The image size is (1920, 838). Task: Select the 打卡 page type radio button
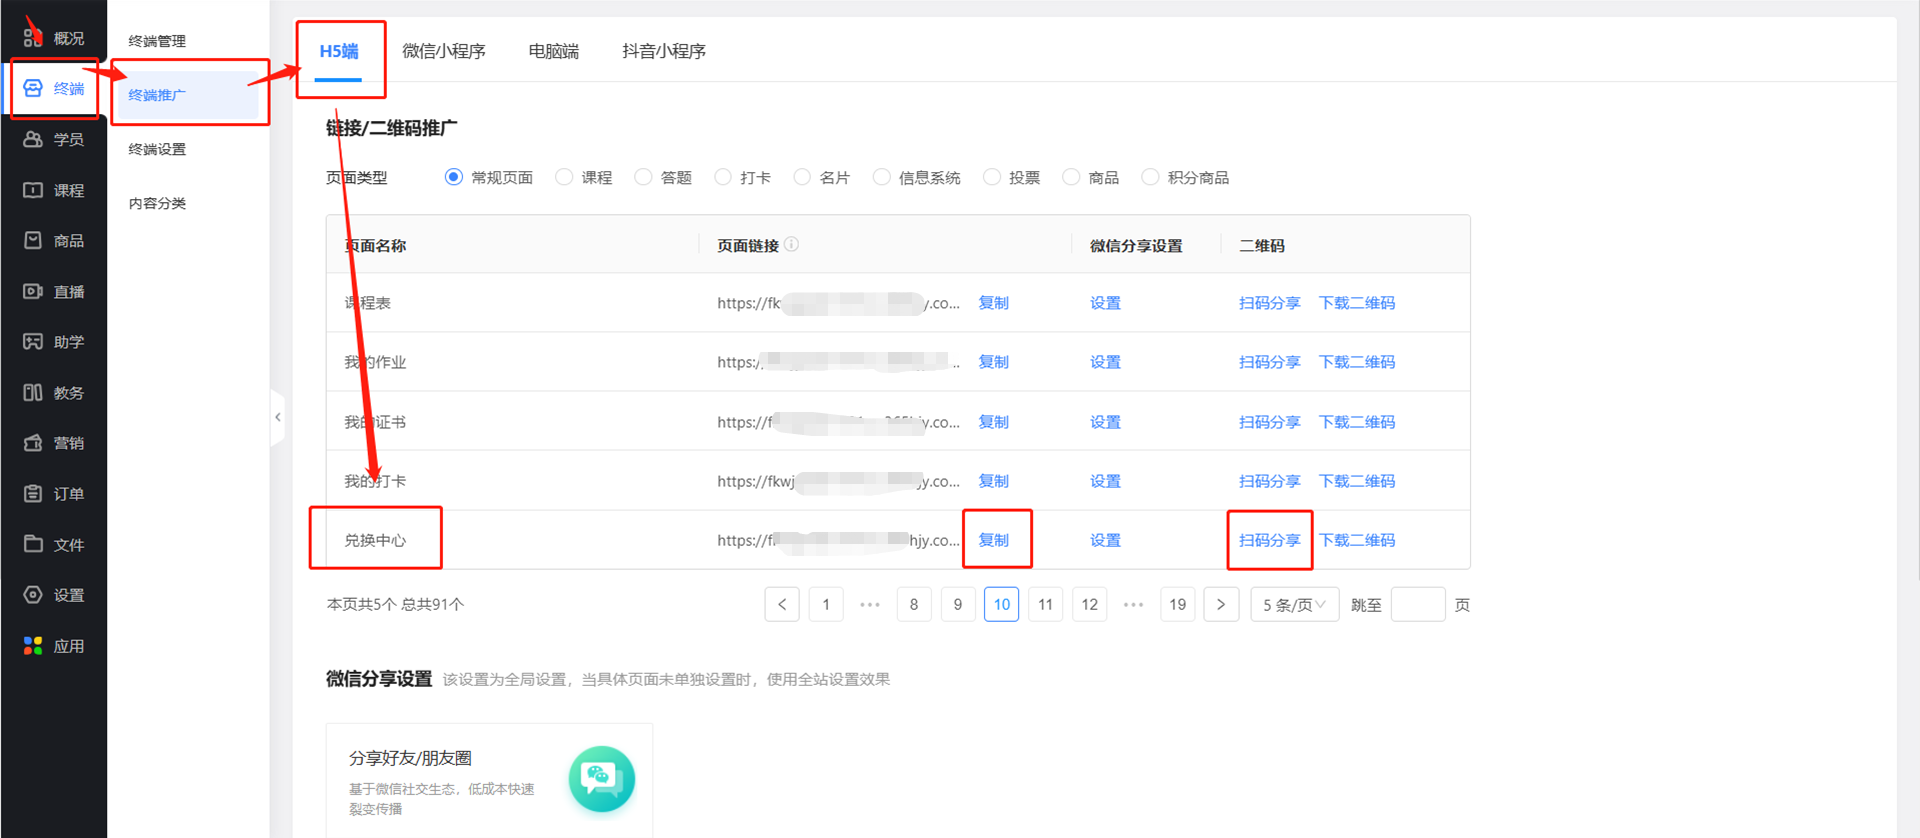tap(723, 177)
